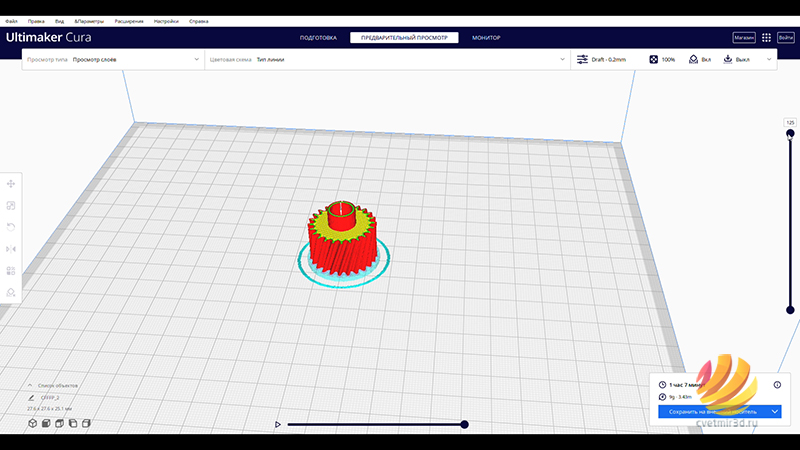Click the Ultimaker Cura logo
800x450 pixels.
point(48,37)
